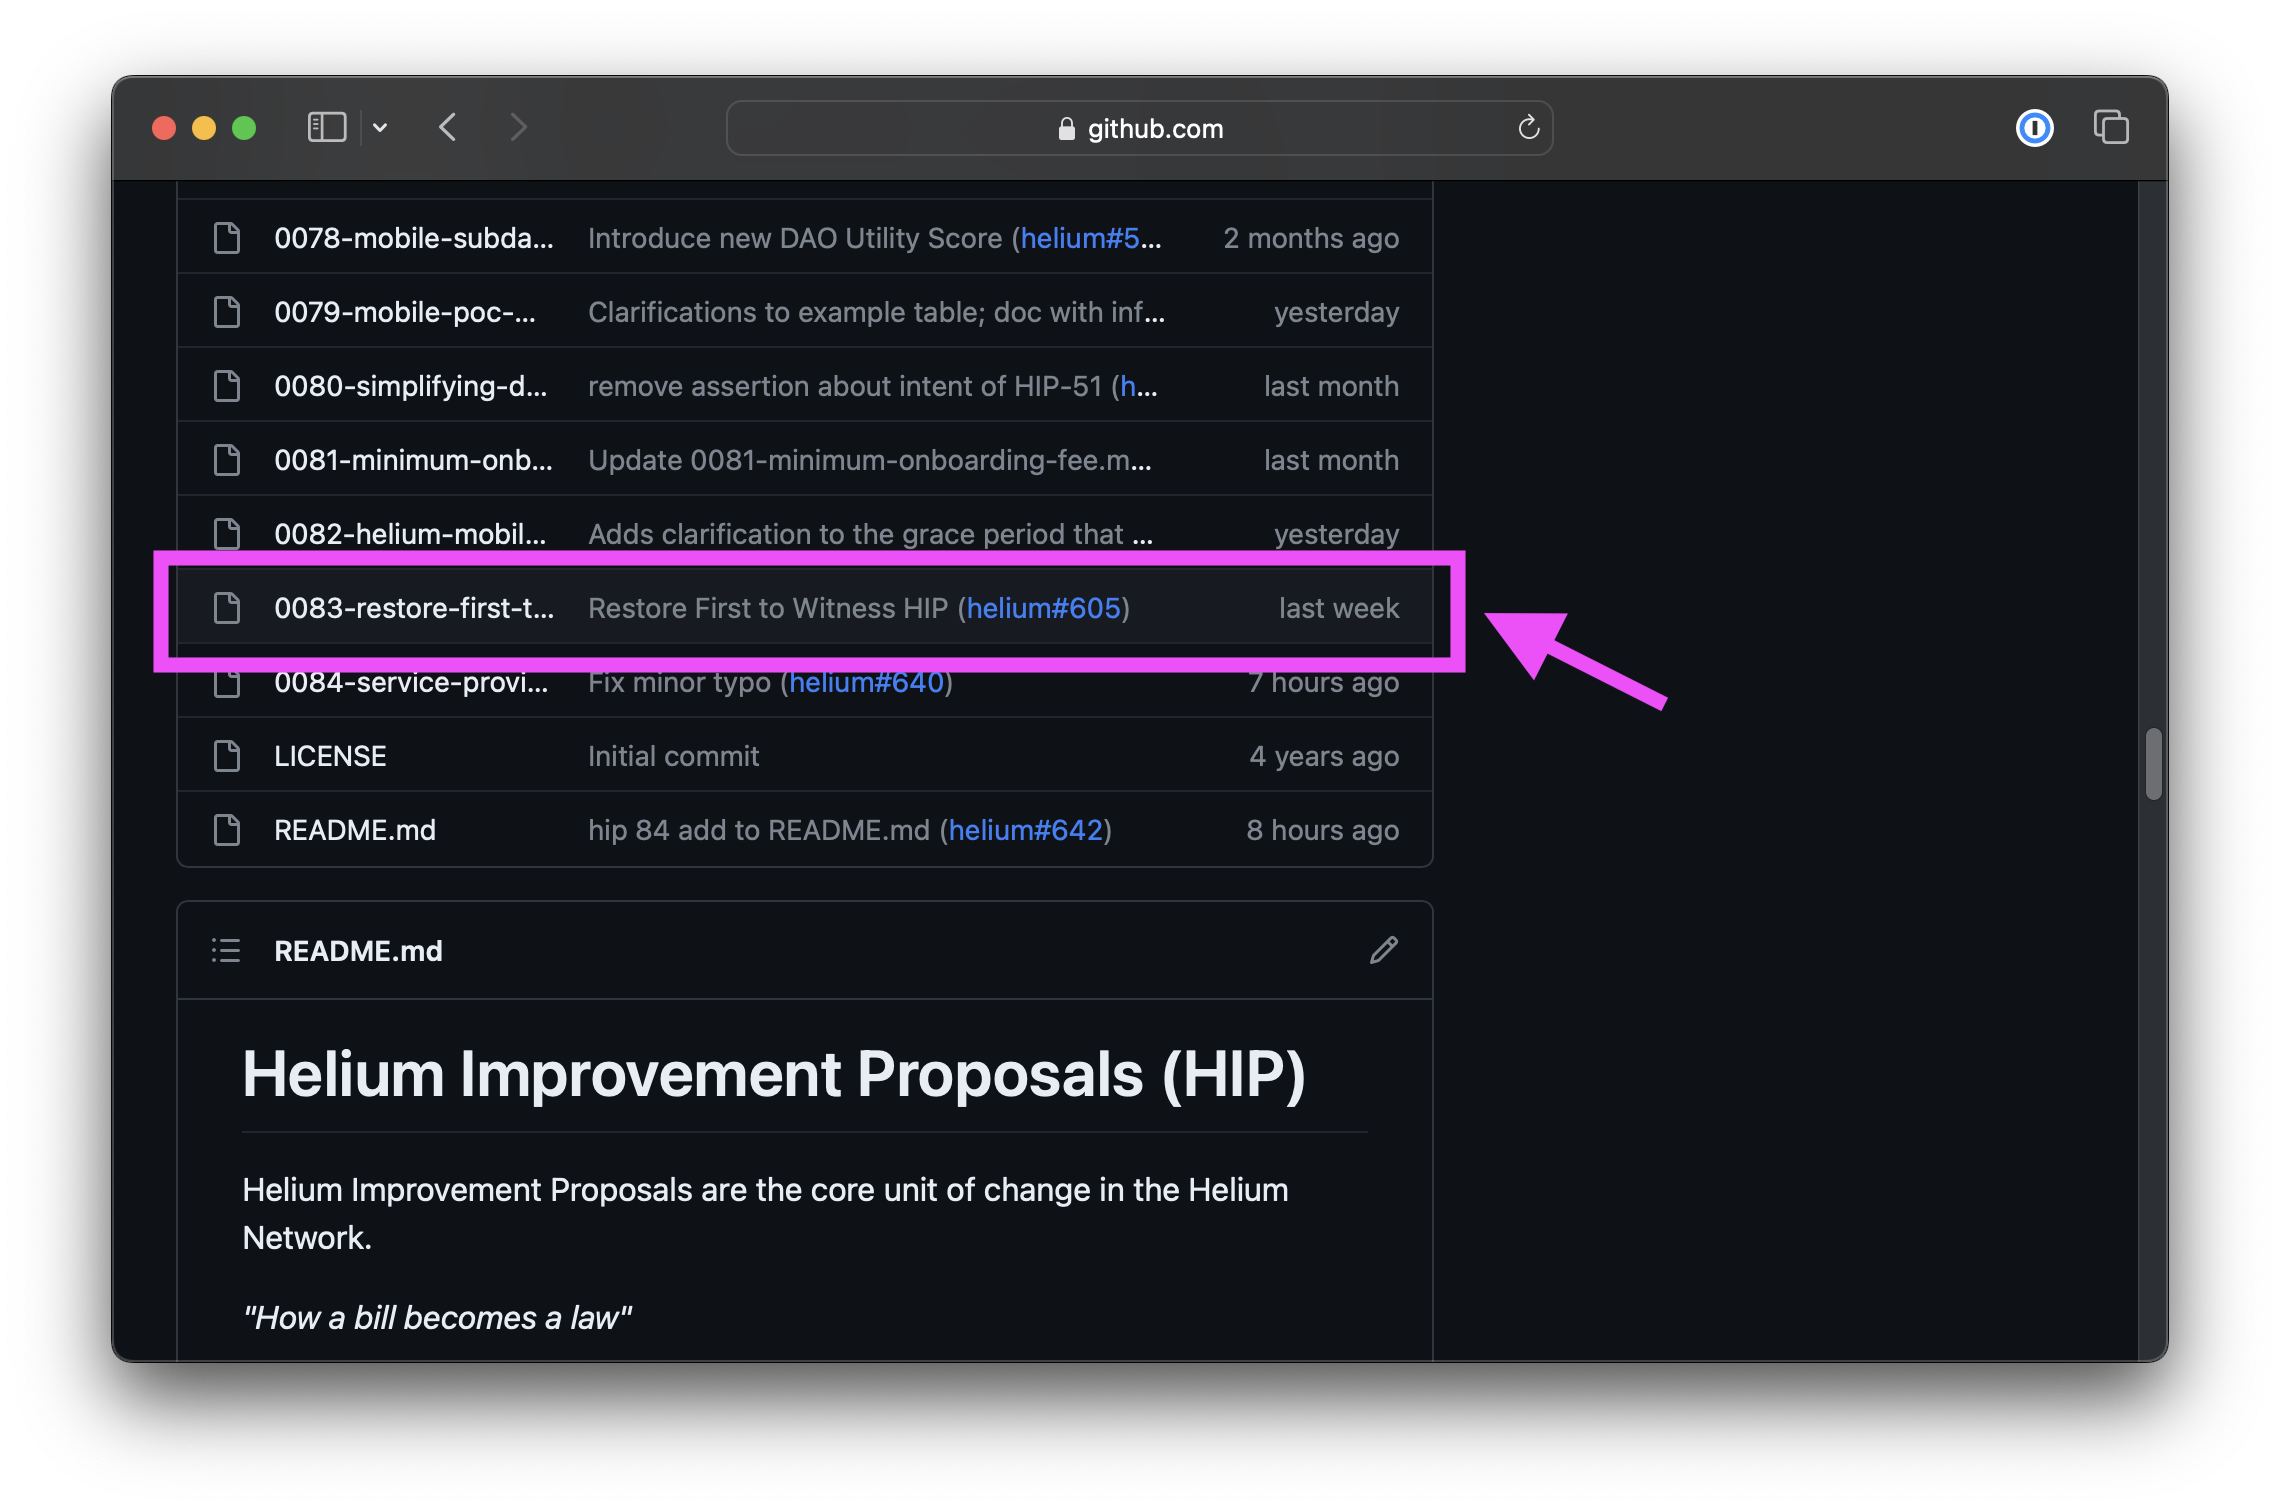Click the file icon beside 0081-minimum-onb...

tap(227, 460)
